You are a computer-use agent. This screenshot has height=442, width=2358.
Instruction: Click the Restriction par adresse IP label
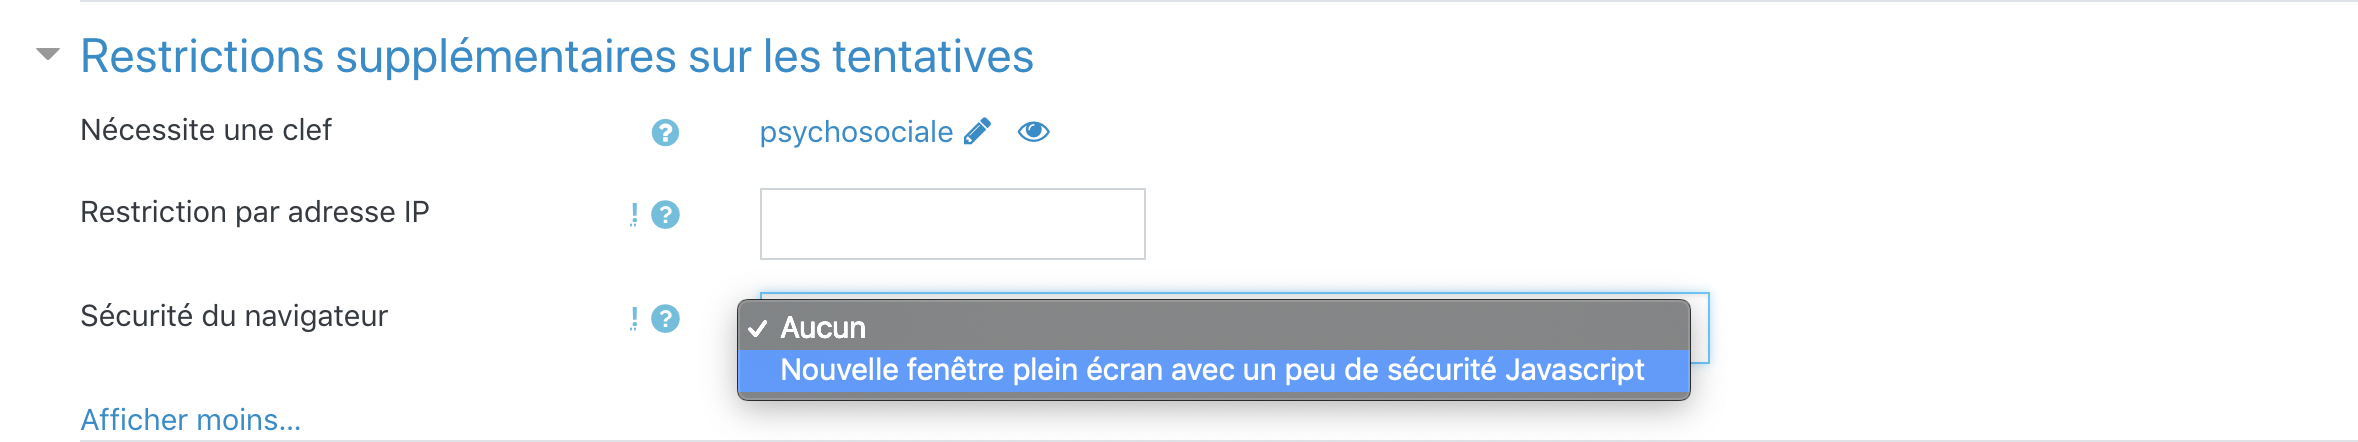point(254,212)
